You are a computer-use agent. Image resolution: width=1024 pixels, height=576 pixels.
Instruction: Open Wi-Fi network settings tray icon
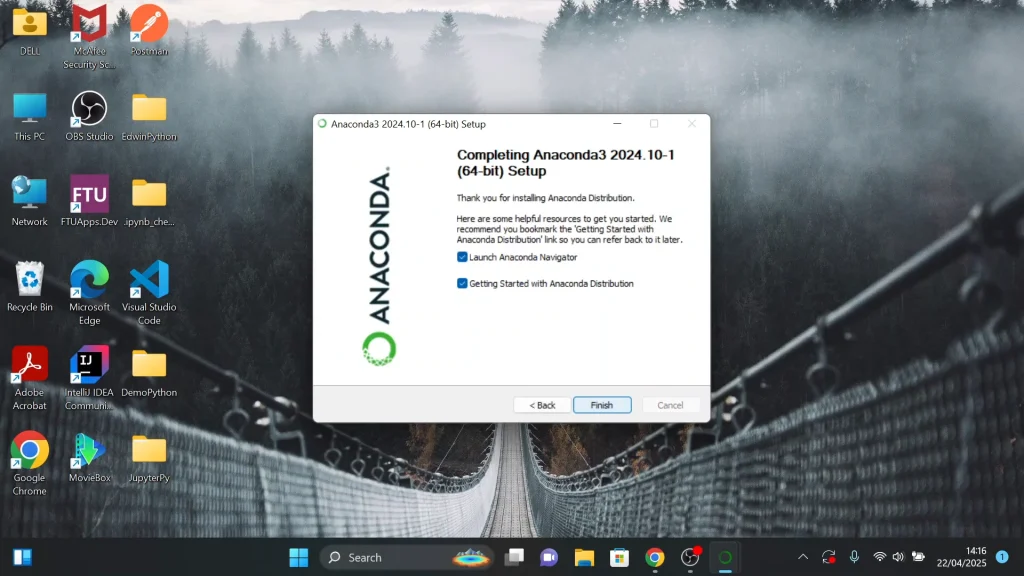[880, 557]
